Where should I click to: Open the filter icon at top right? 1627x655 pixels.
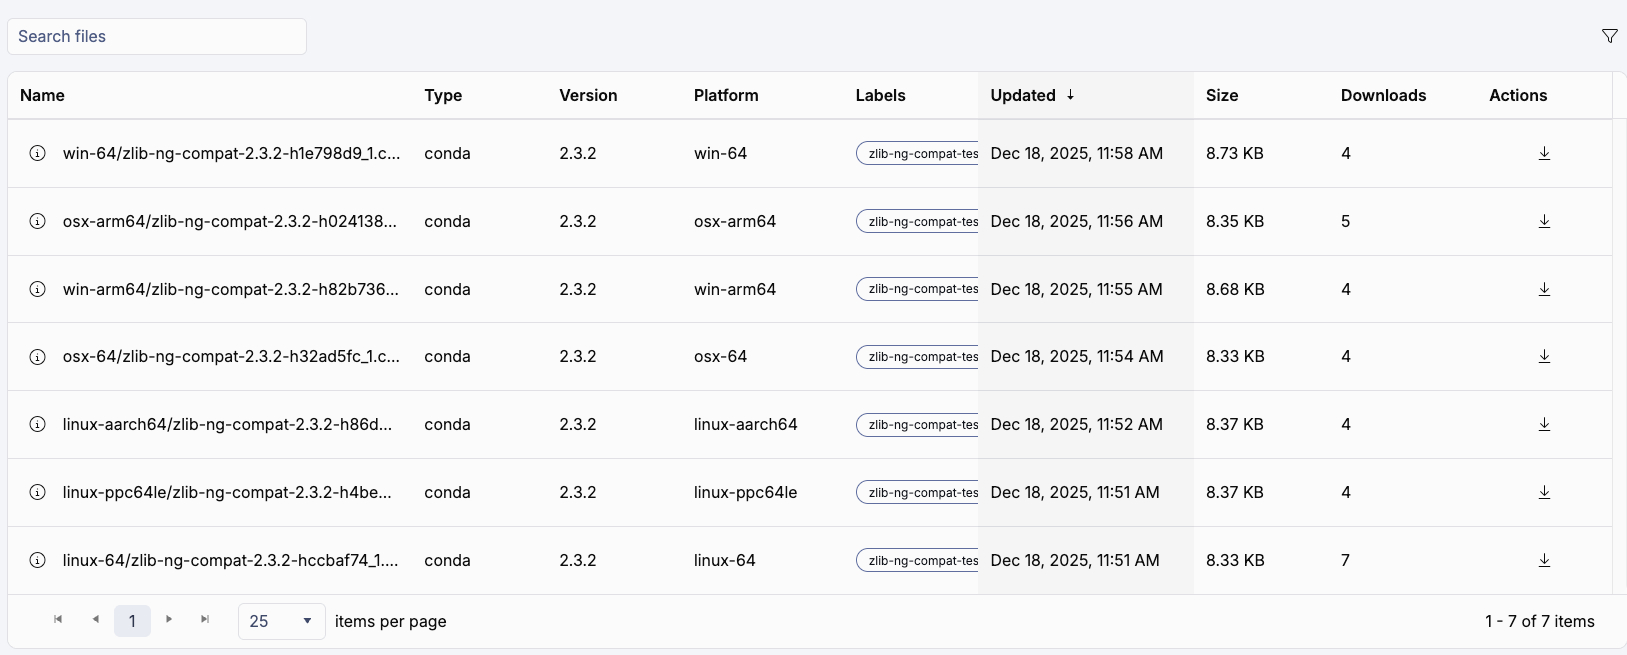(1609, 36)
